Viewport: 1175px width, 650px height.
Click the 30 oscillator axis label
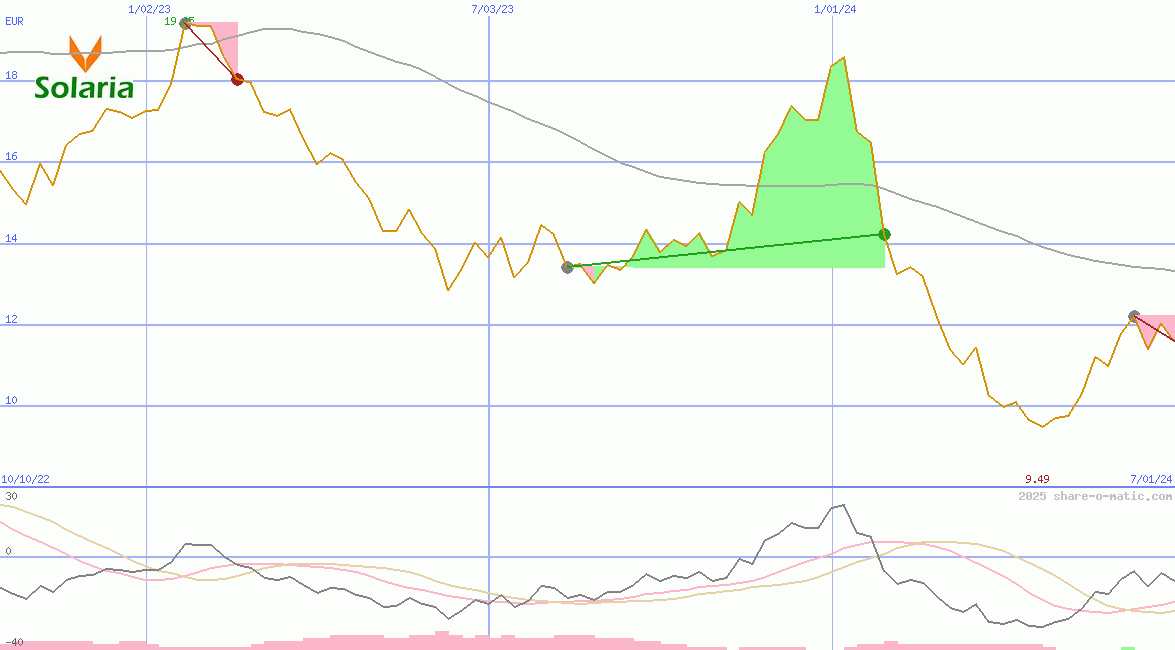pyautogui.click(x=11, y=496)
